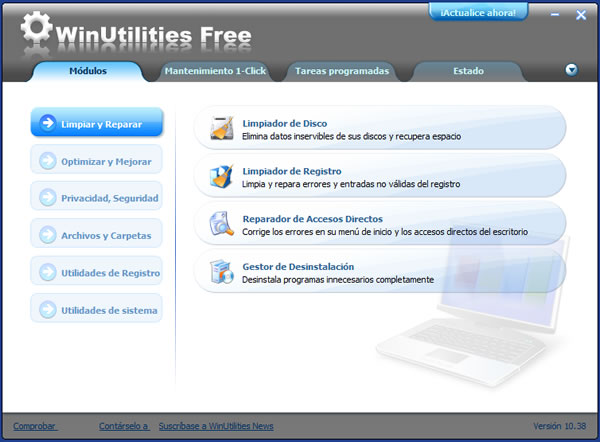Open the Limpiador de Disco broom icon
This screenshot has width=600, height=442.
click(x=222, y=128)
